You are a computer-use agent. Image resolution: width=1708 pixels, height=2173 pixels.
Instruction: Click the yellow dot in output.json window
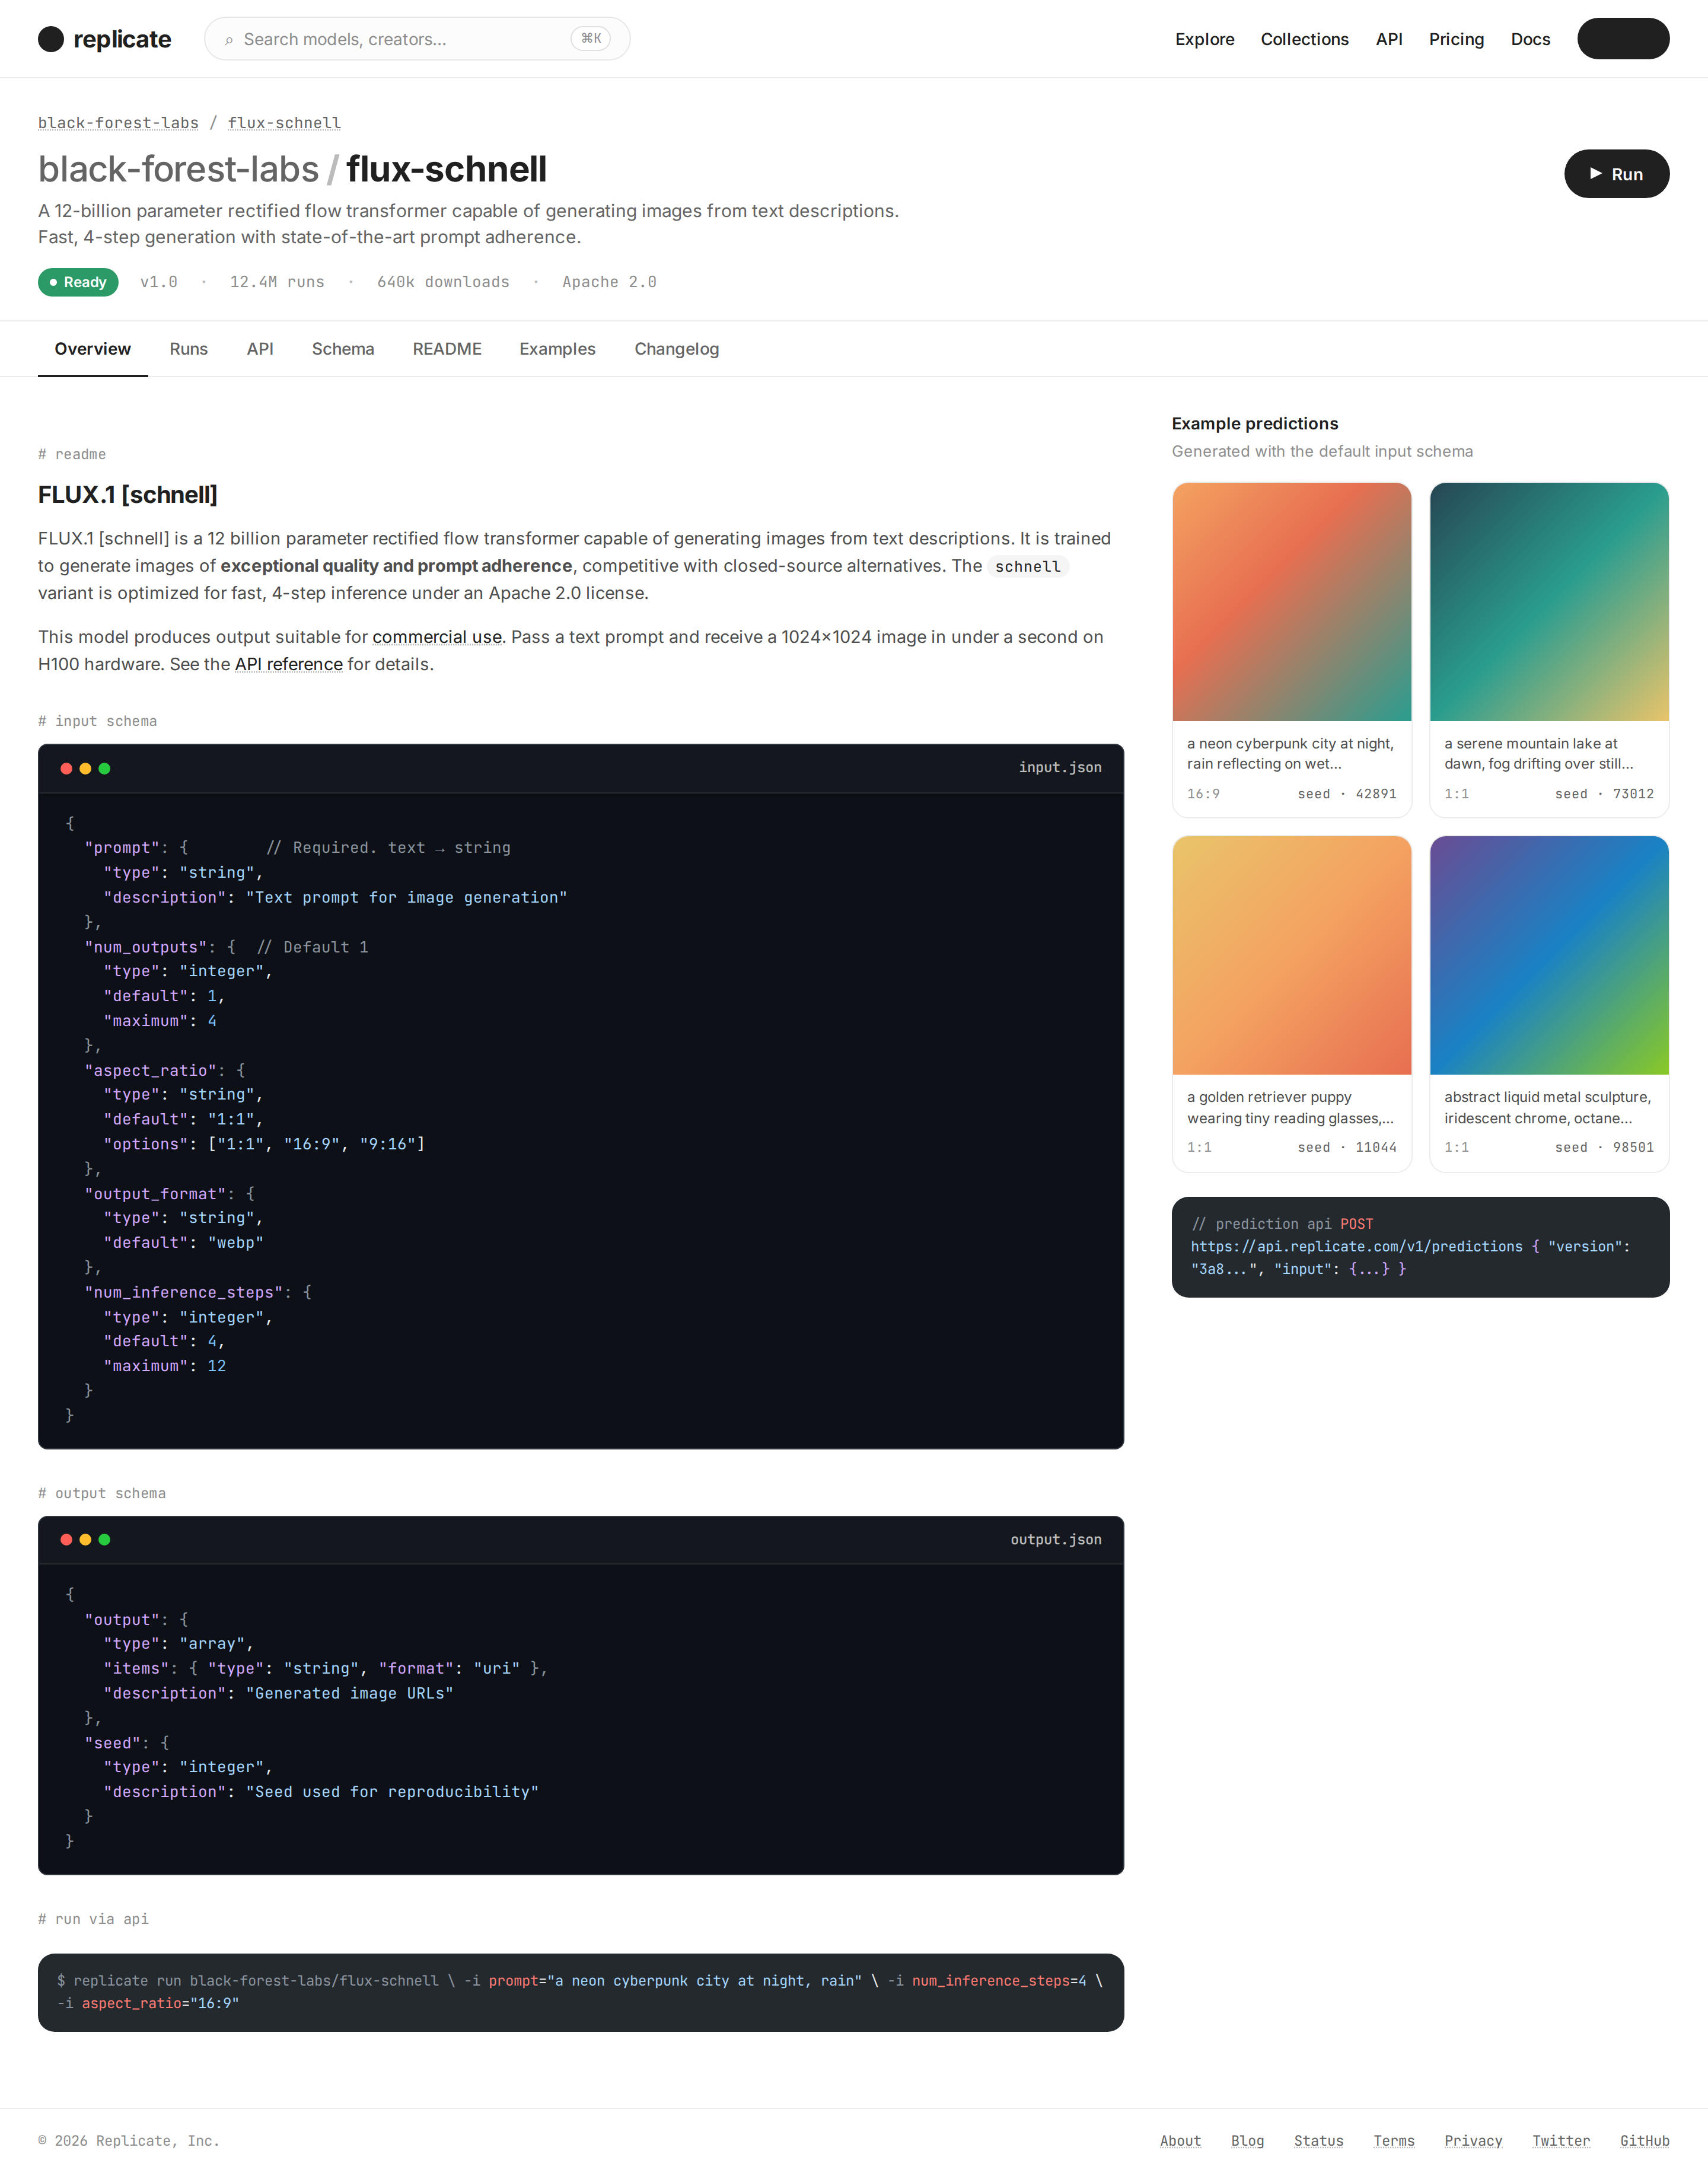(x=85, y=1539)
